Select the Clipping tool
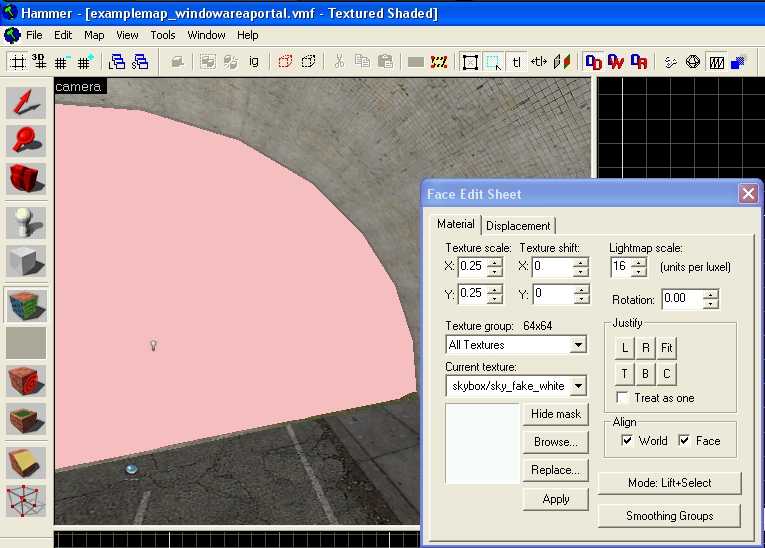Viewport: 765px width, 548px height. [26, 462]
